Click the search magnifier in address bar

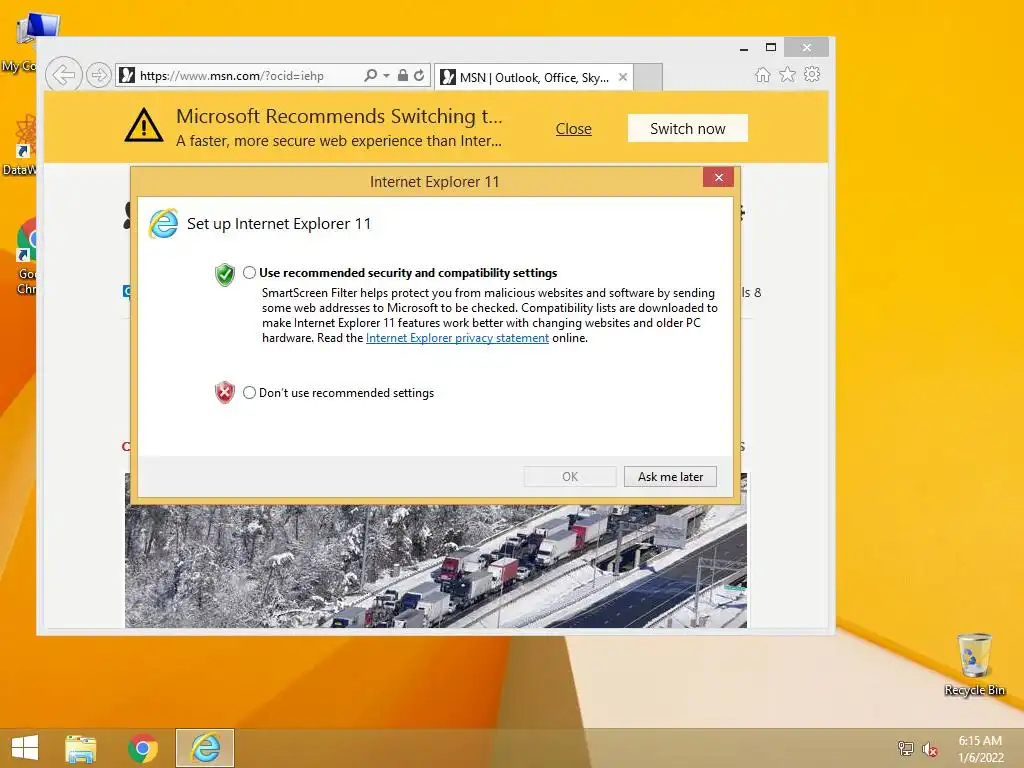(370, 75)
